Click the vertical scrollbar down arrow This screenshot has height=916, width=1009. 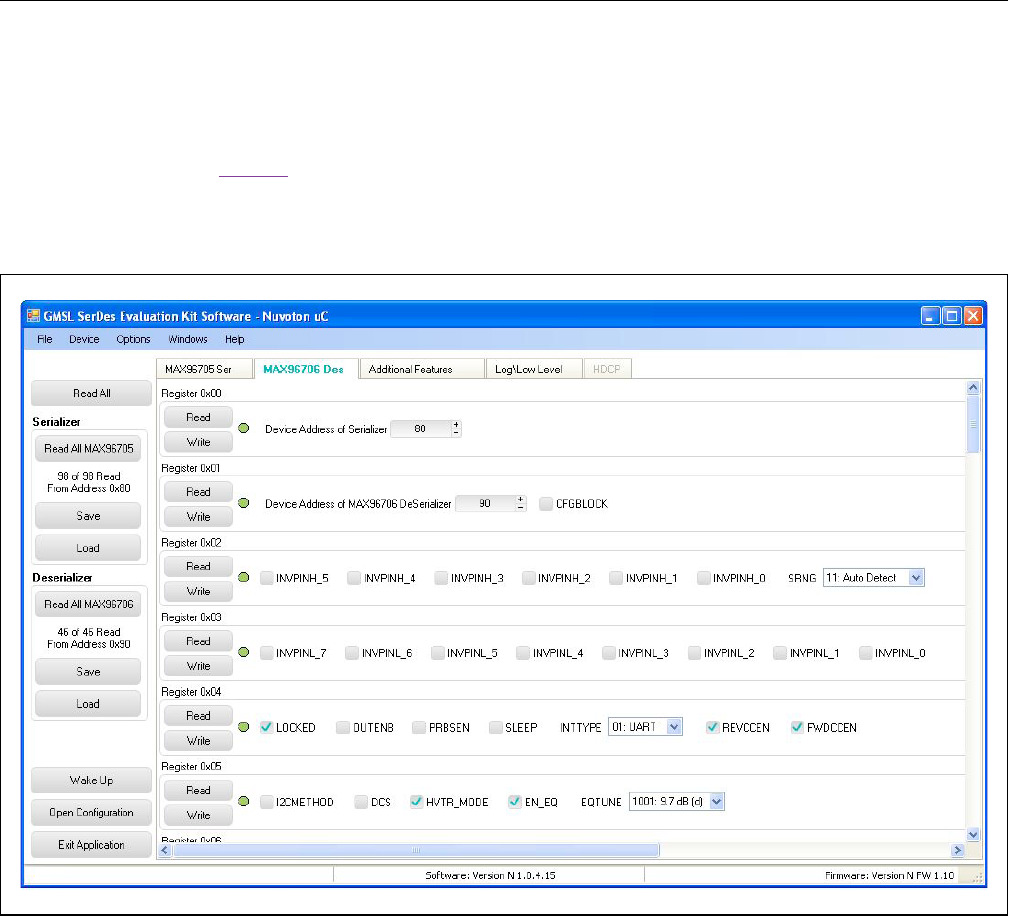coord(973,834)
